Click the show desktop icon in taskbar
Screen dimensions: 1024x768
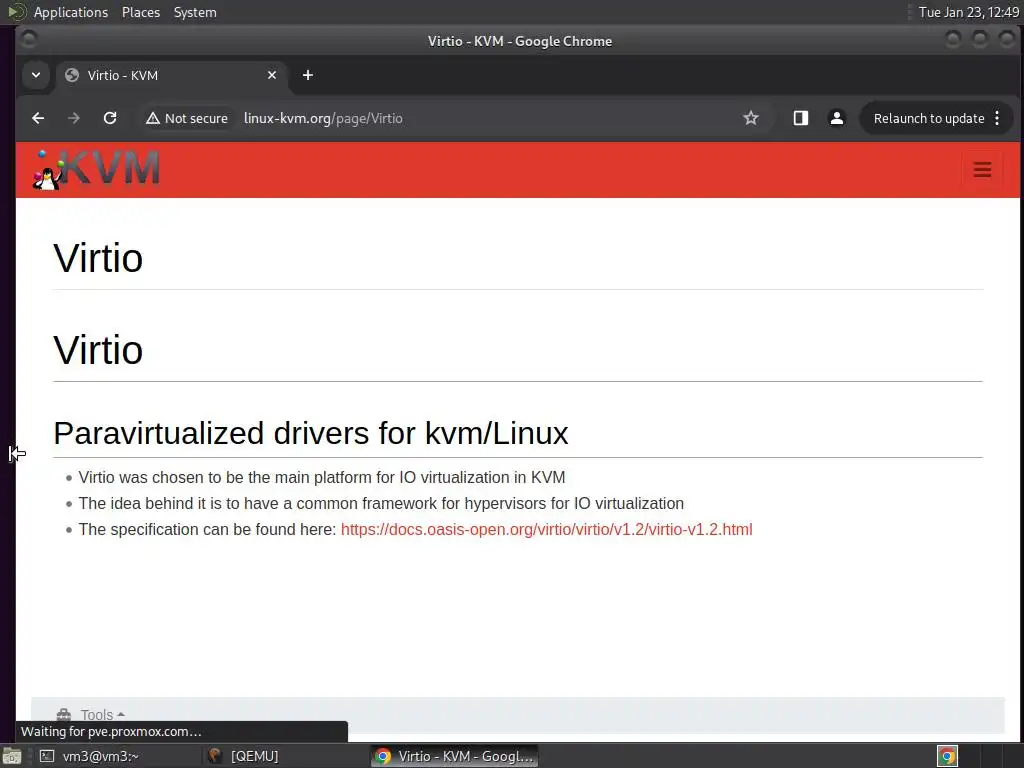tap(11, 757)
